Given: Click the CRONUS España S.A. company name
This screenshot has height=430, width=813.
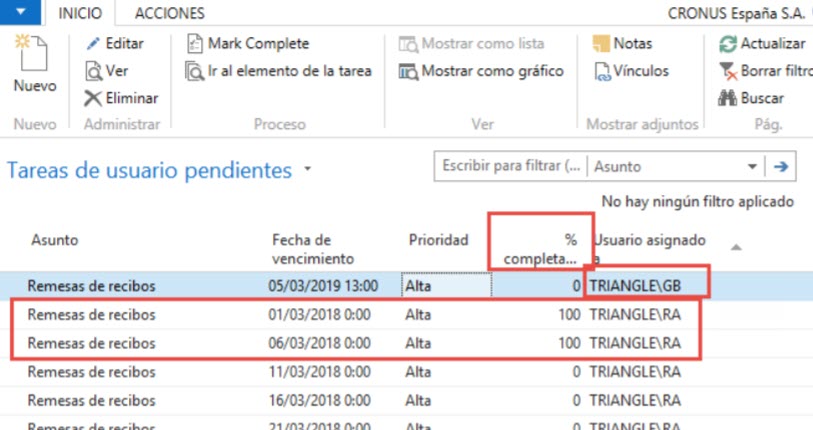Looking at the screenshot, I should tap(736, 13).
